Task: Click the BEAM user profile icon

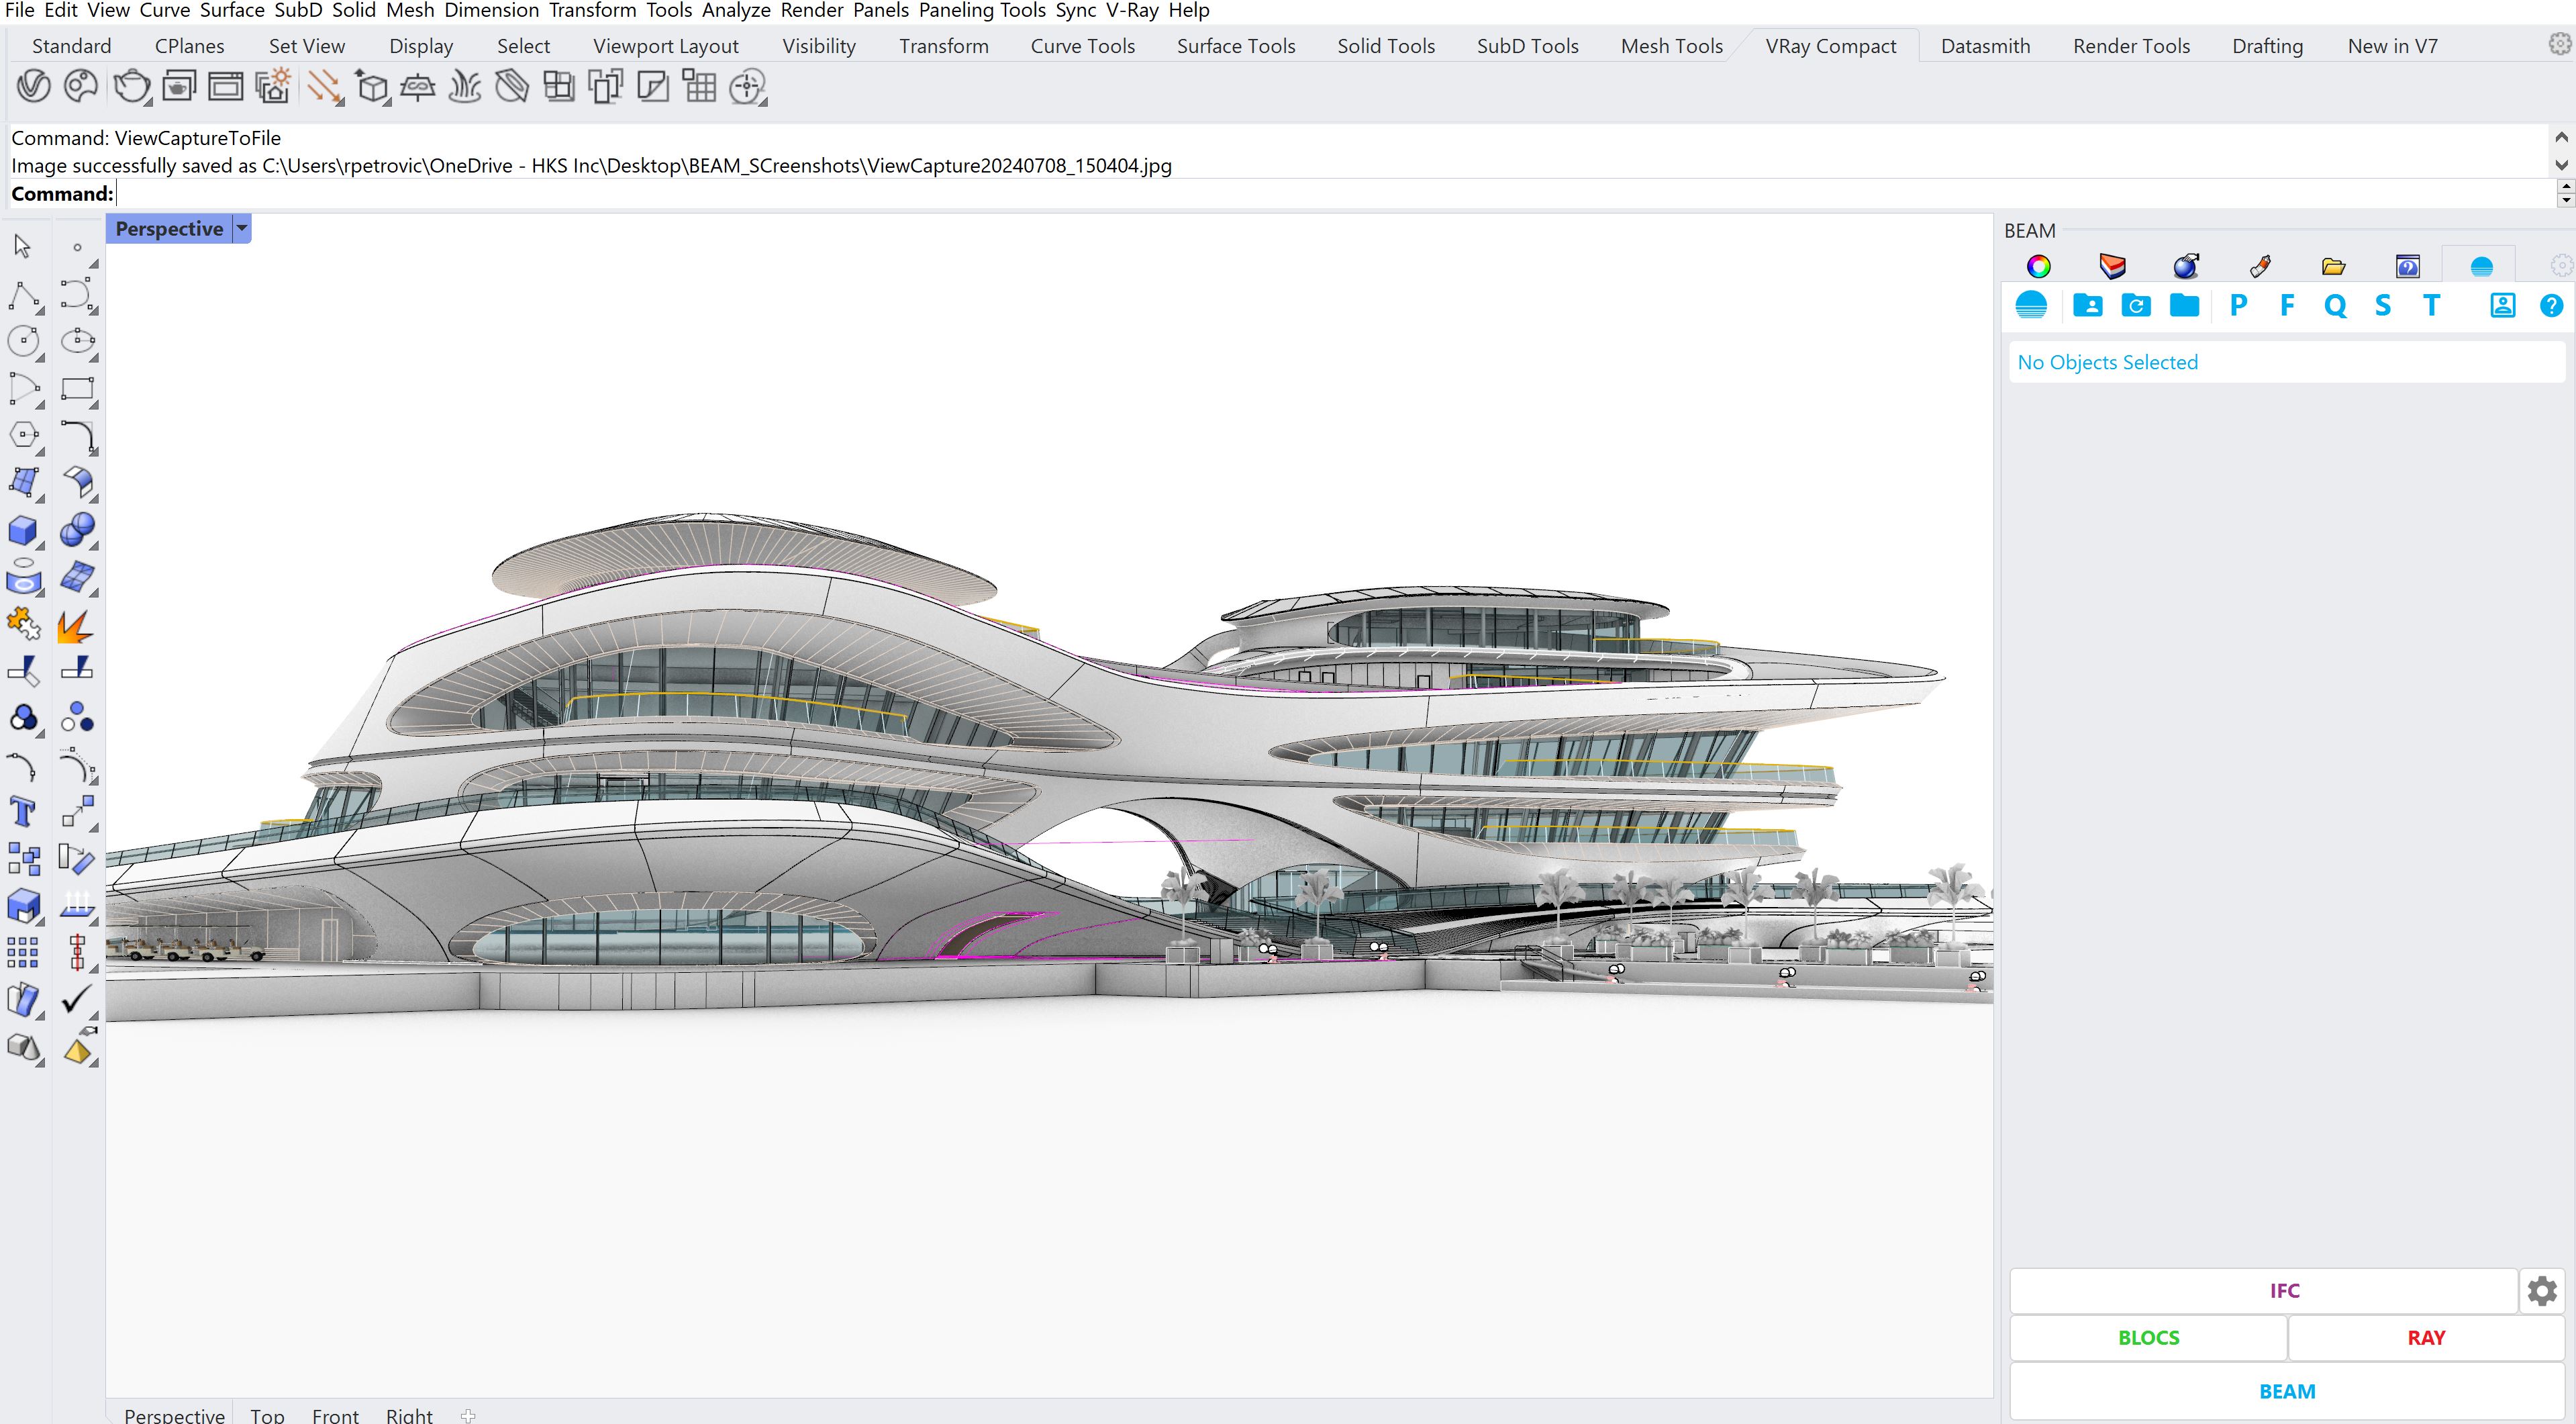Action: pyautogui.click(x=2502, y=306)
